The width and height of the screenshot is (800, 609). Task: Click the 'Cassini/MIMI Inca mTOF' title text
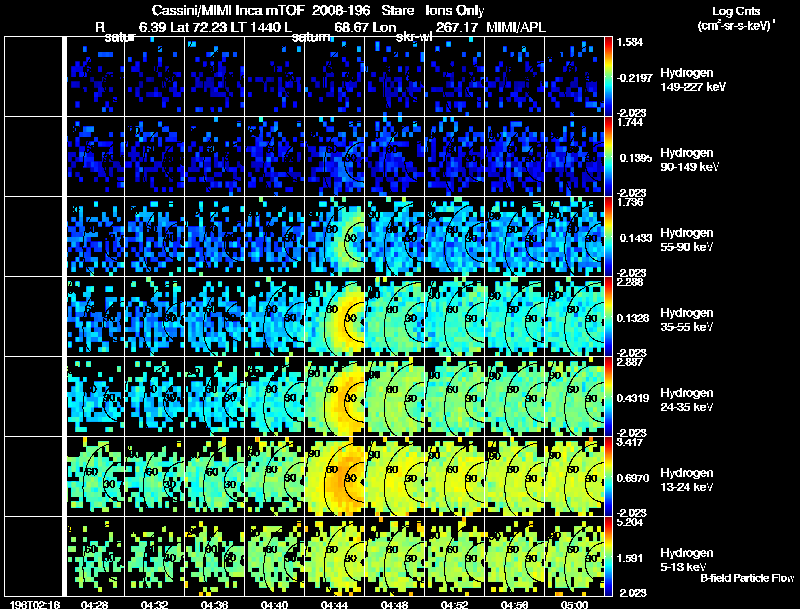(228, 10)
